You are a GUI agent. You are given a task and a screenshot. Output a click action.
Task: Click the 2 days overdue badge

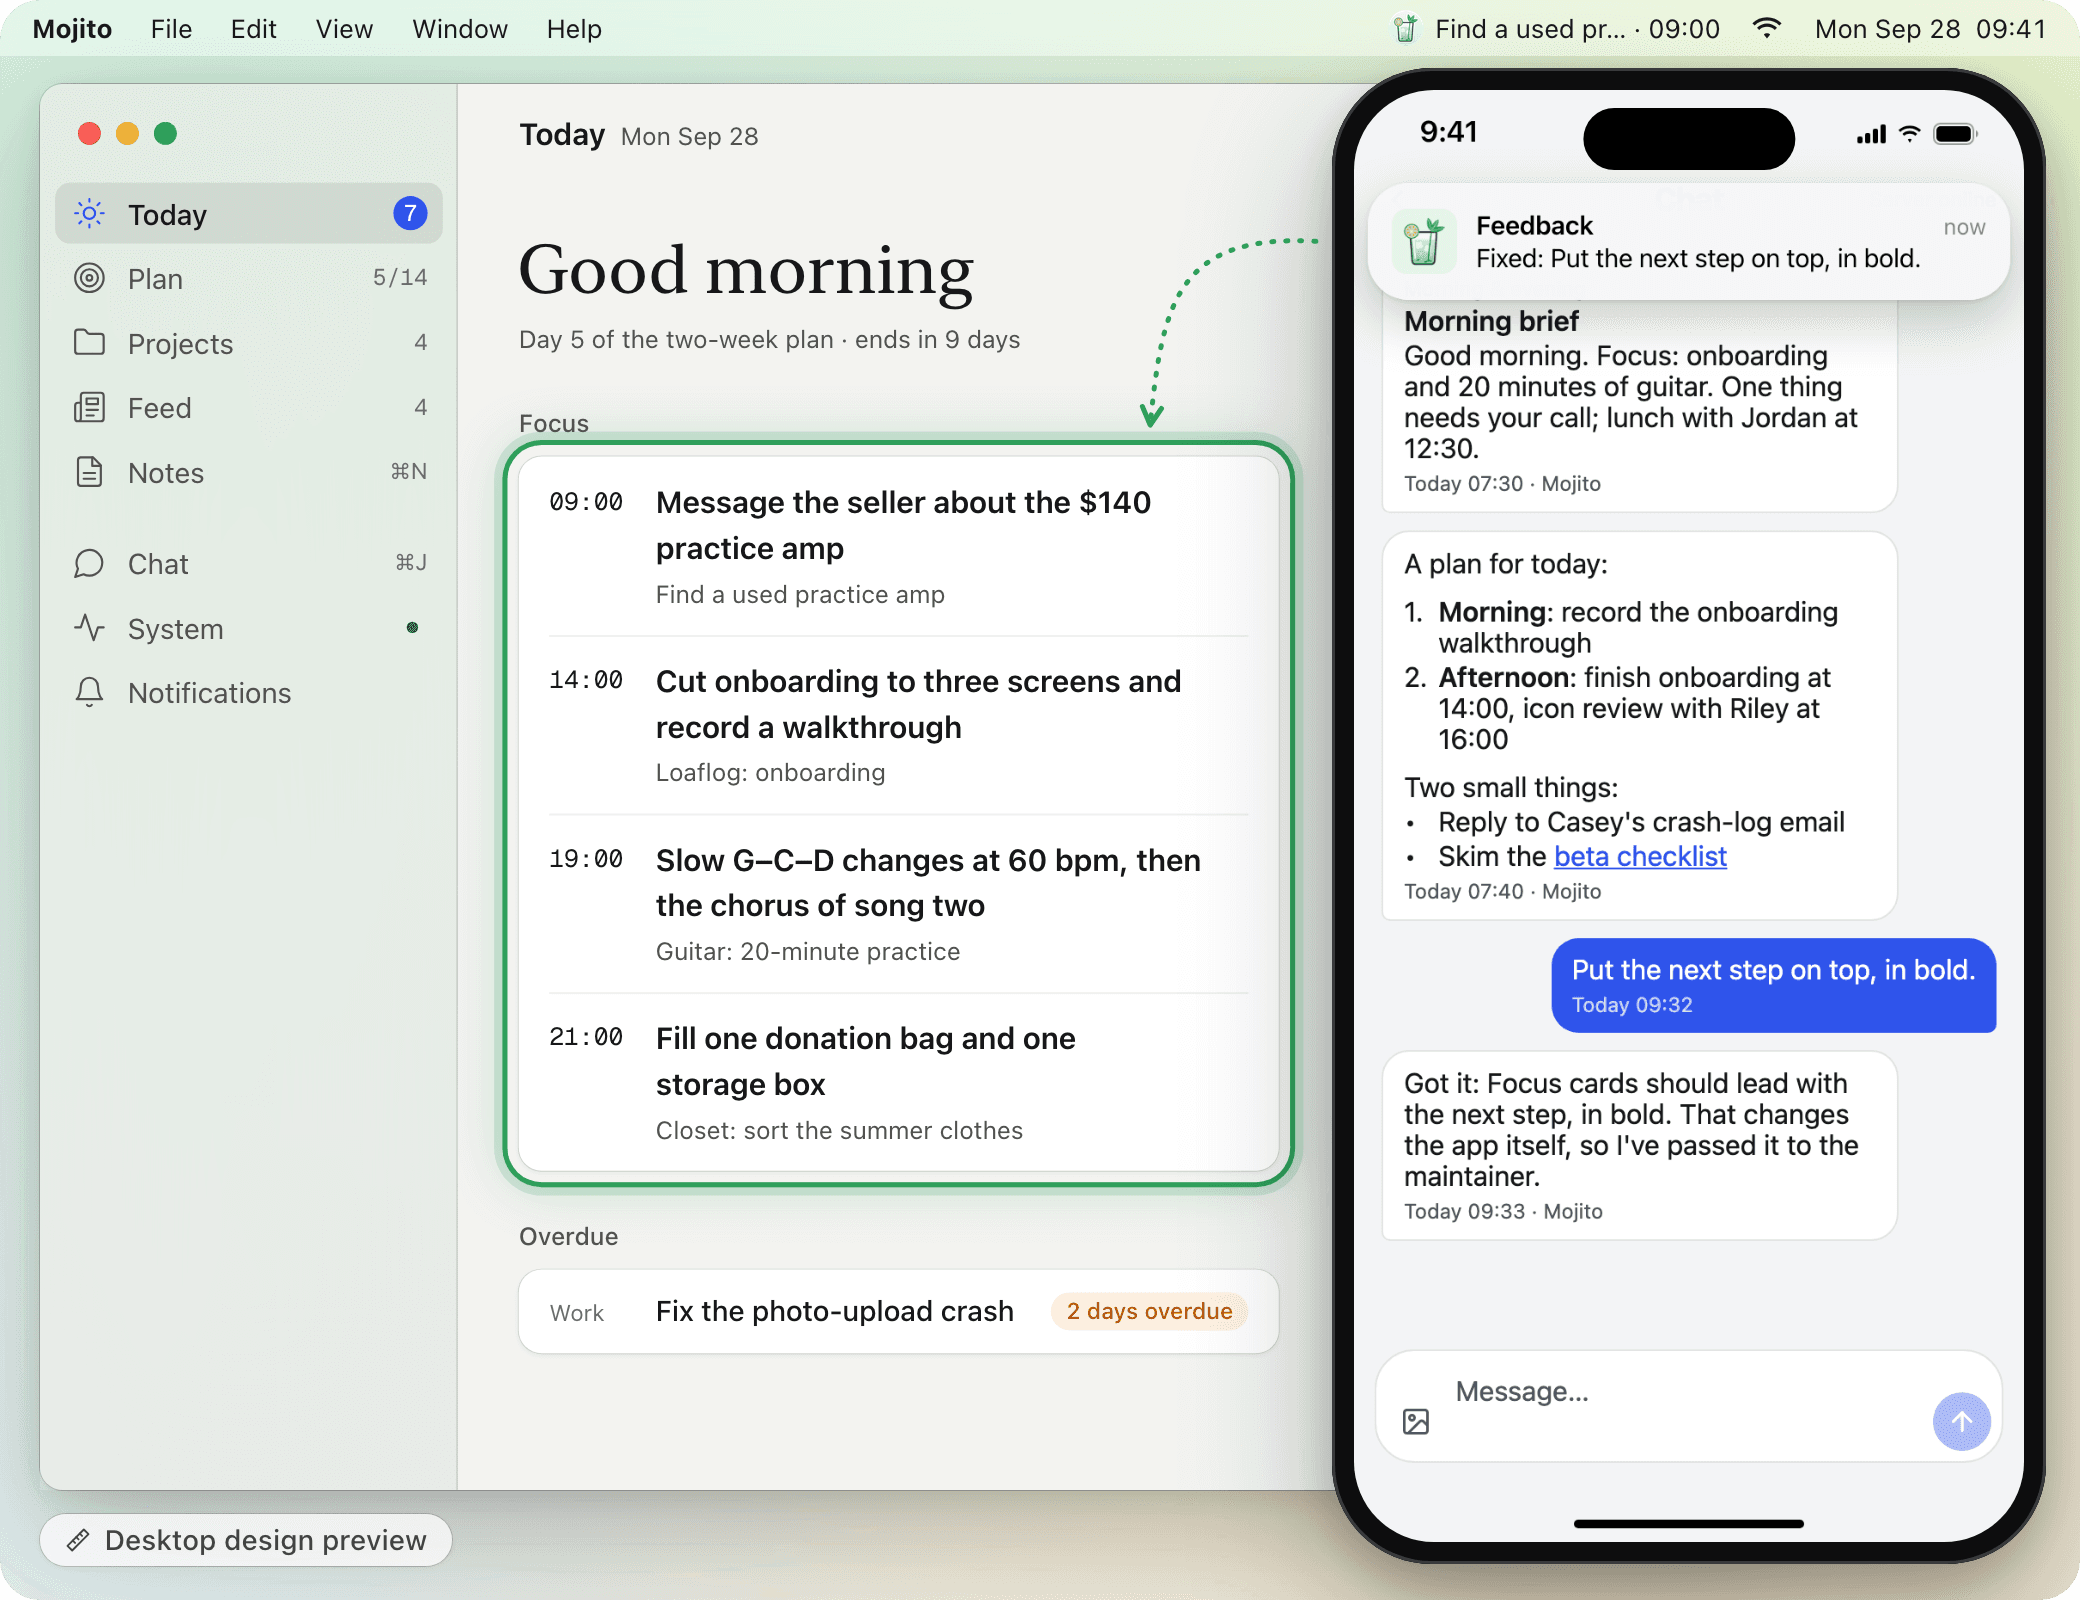coord(1149,1311)
